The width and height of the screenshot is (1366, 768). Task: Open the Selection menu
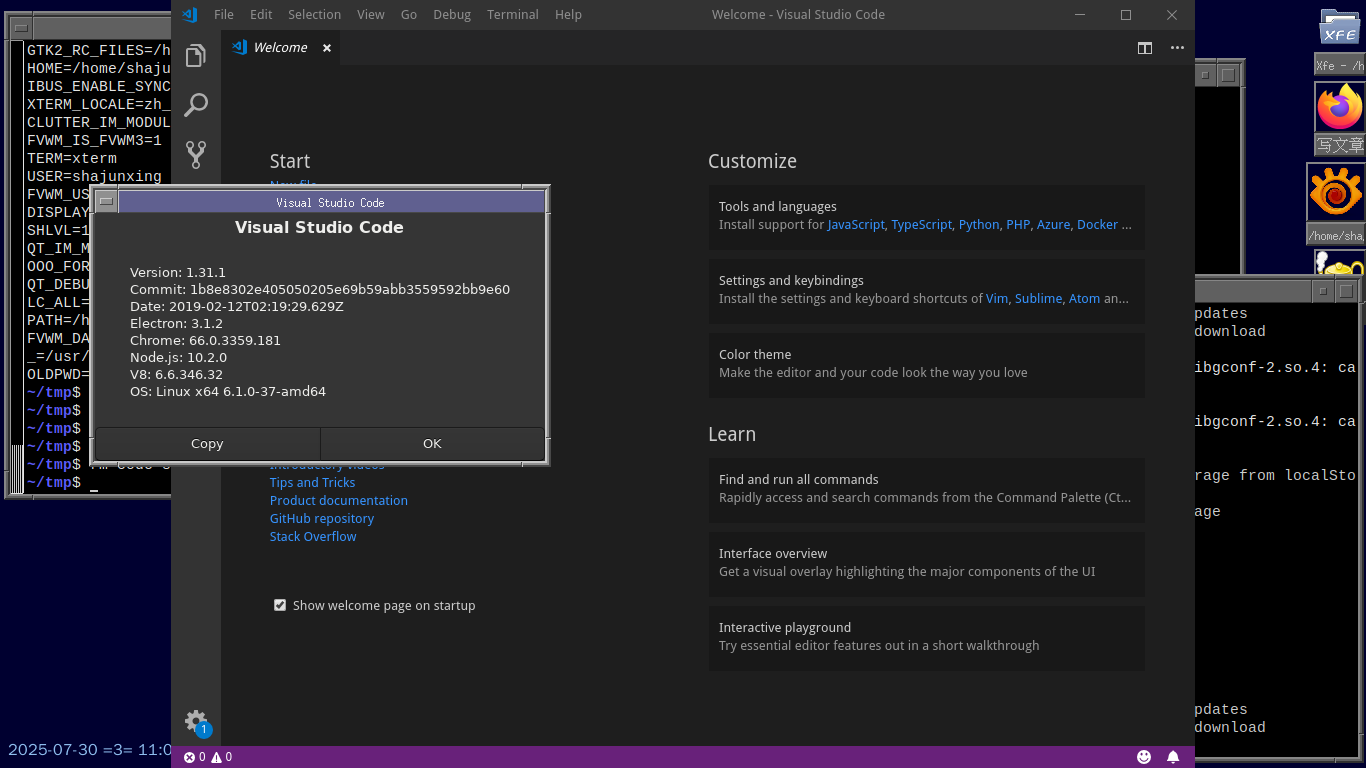tap(314, 14)
